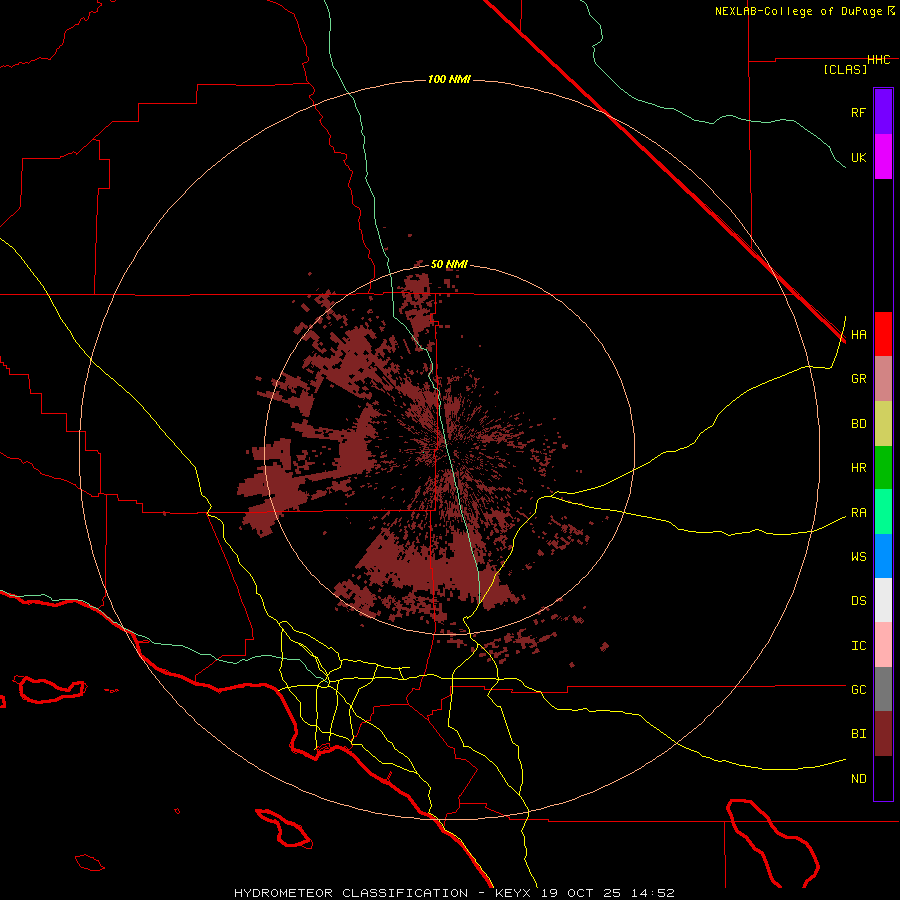Click the ND legend label
This screenshot has height=900, width=900.
click(858, 779)
